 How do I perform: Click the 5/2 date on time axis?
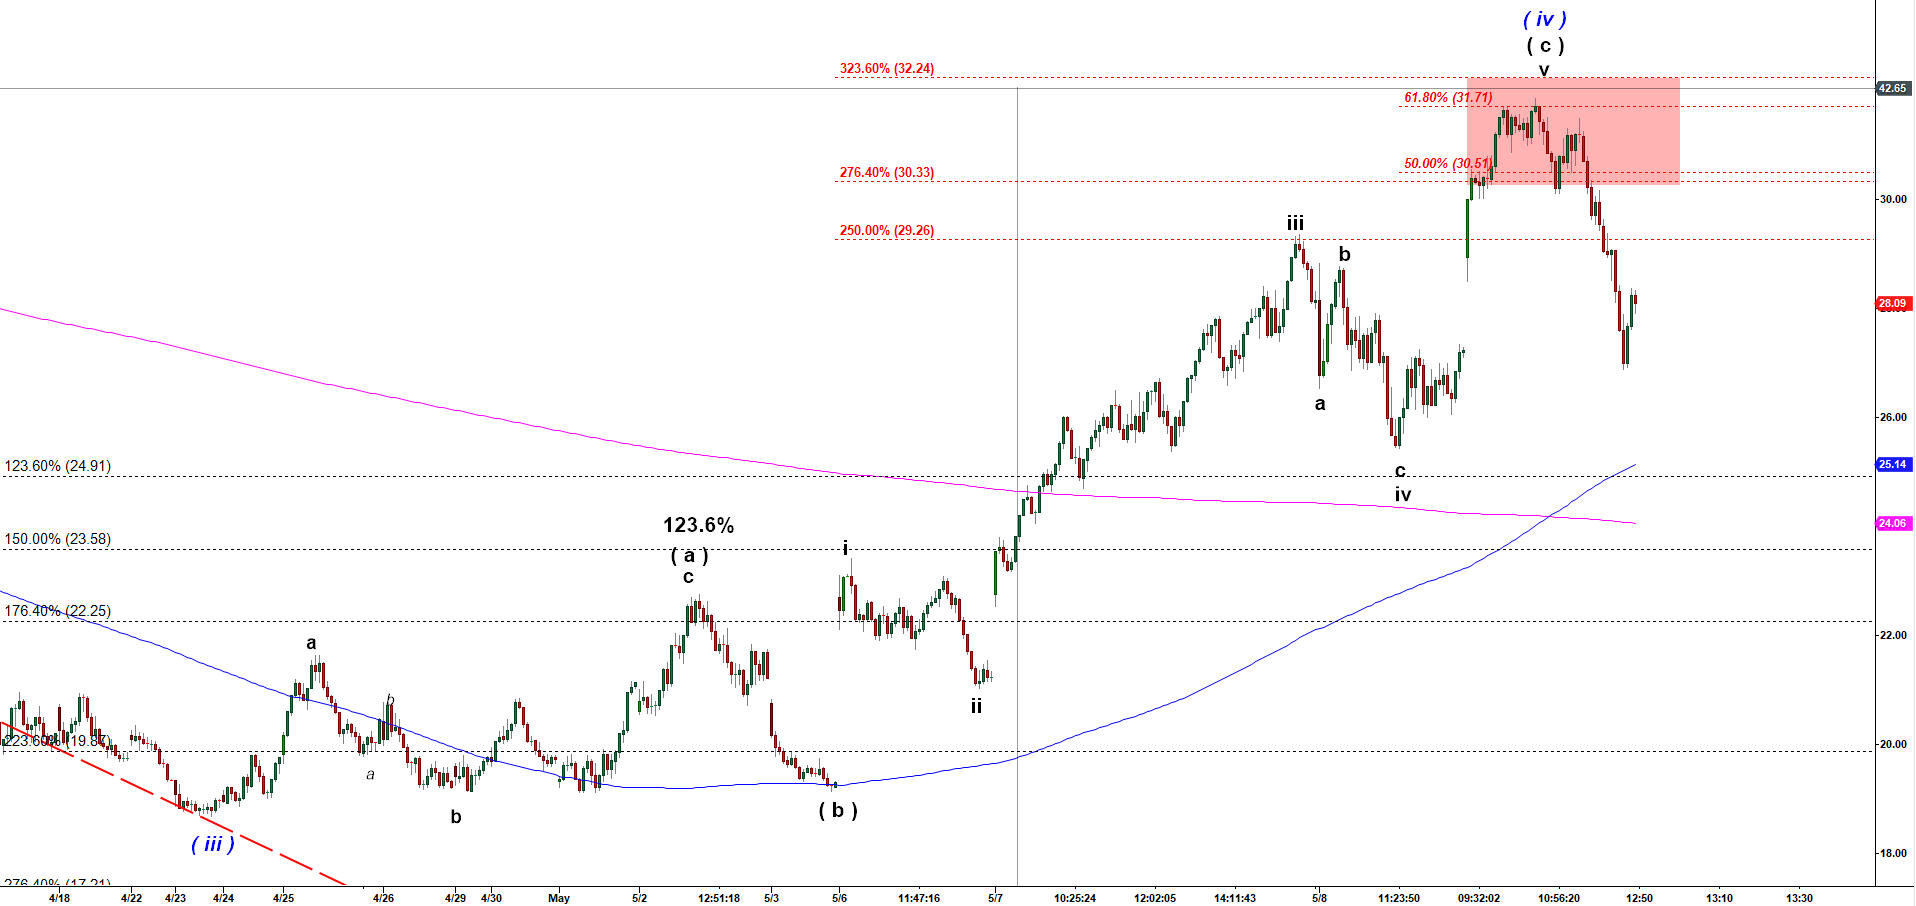pyautogui.click(x=639, y=898)
